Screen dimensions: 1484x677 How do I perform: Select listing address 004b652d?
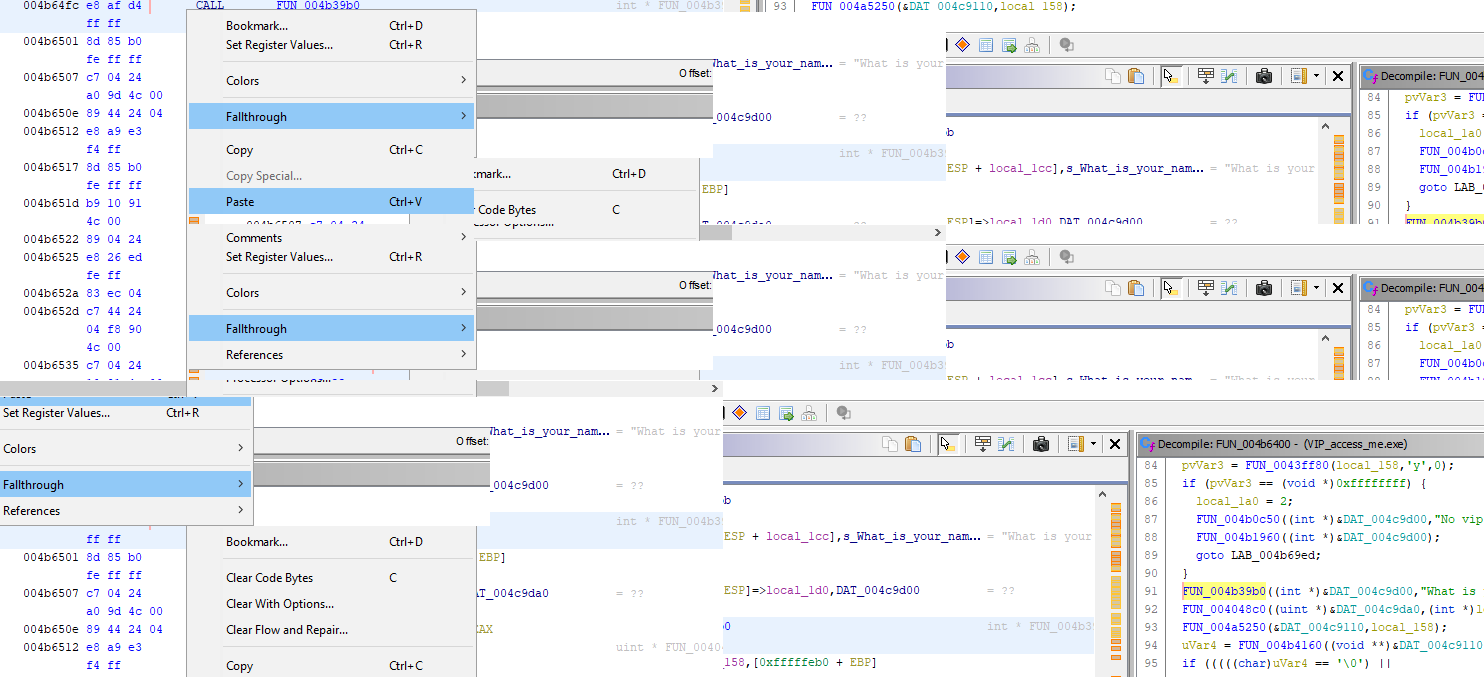tap(49, 311)
